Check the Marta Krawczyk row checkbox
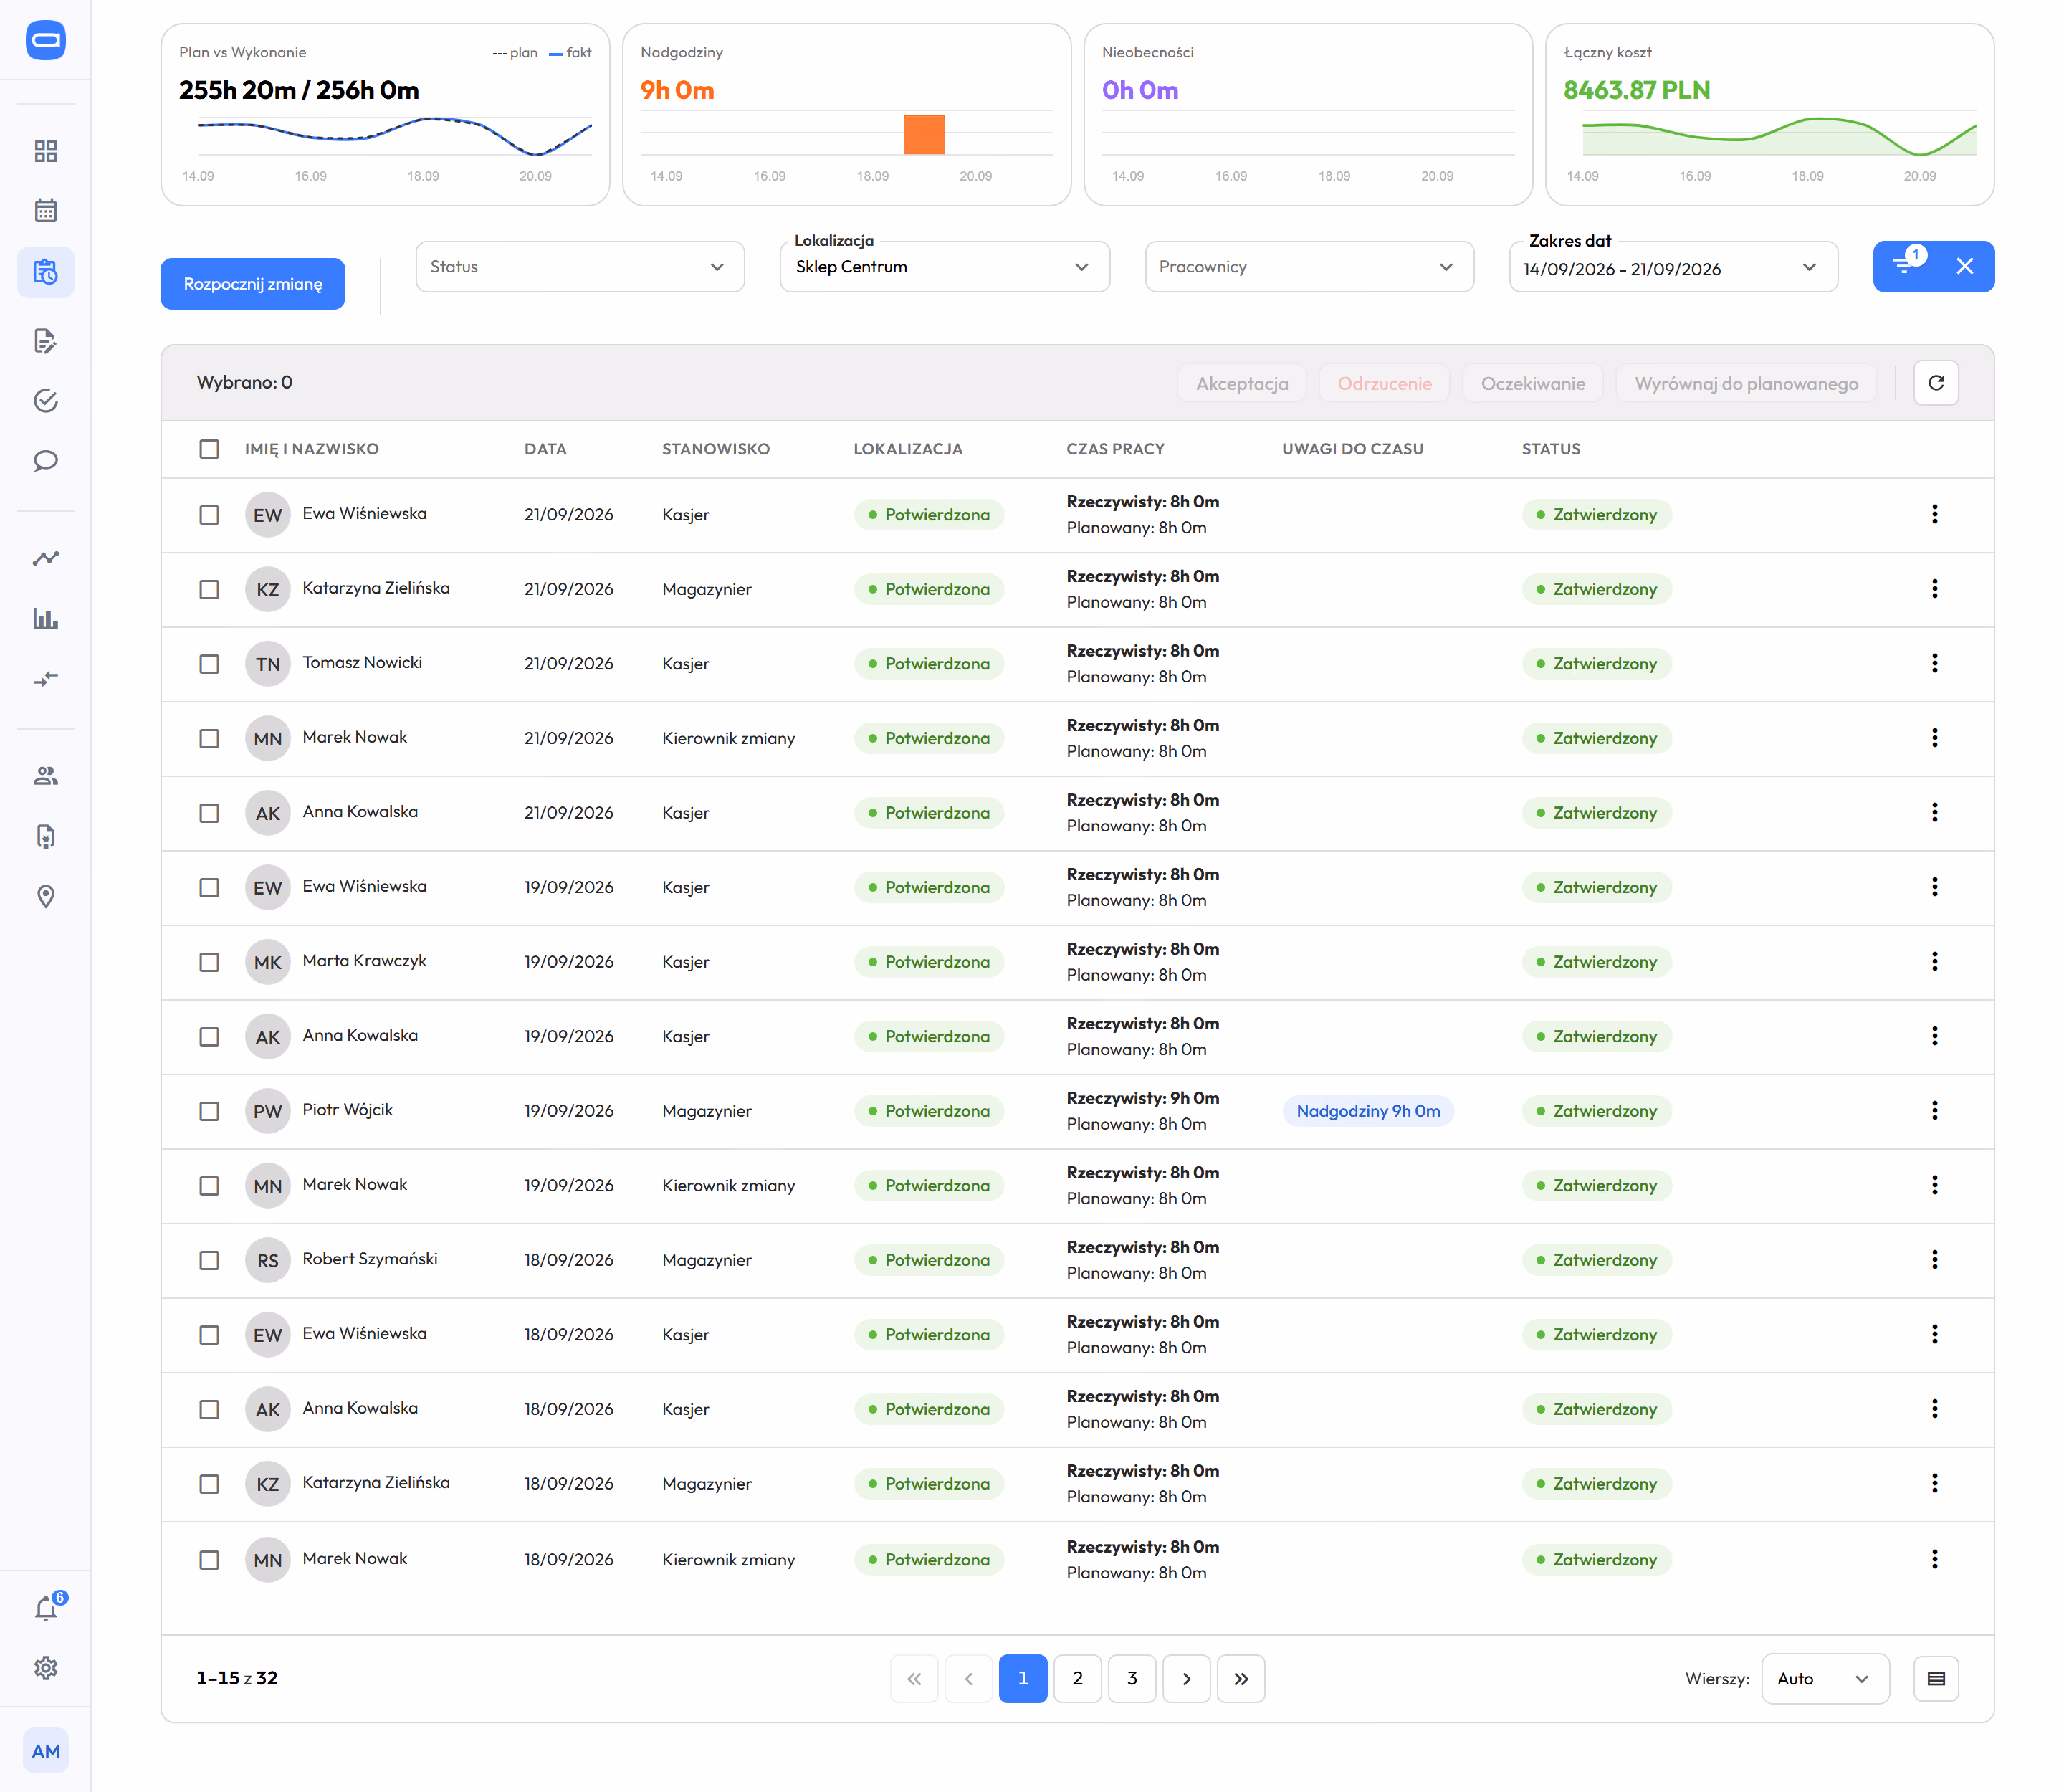Image resolution: width=2064 pixels, height=1792 pixels. (x=209, y=962)
